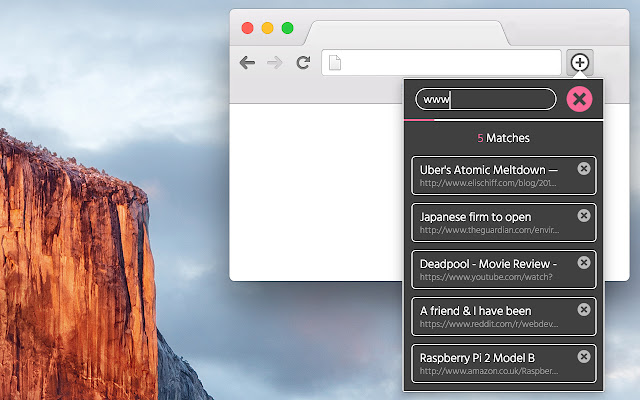
Task: Remove the 'Uber's Atomic Meltdown' entry
Action: (x=584, y=169)
